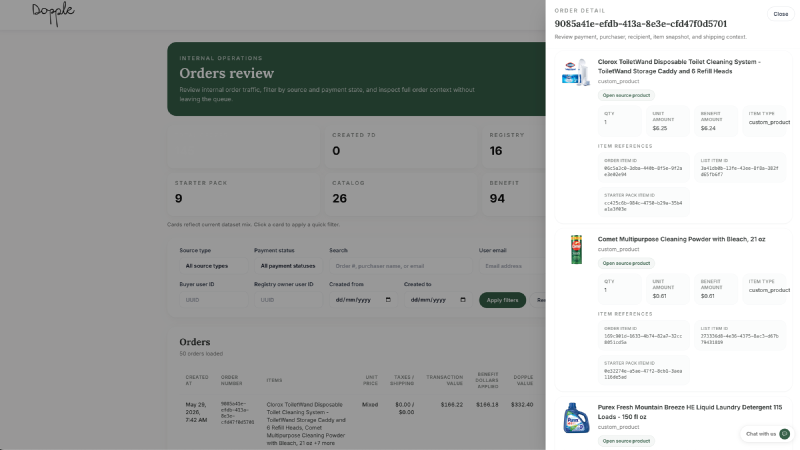The image size is (800, 450).
Task: Click the Created to date field
Action: click(438, 300)
